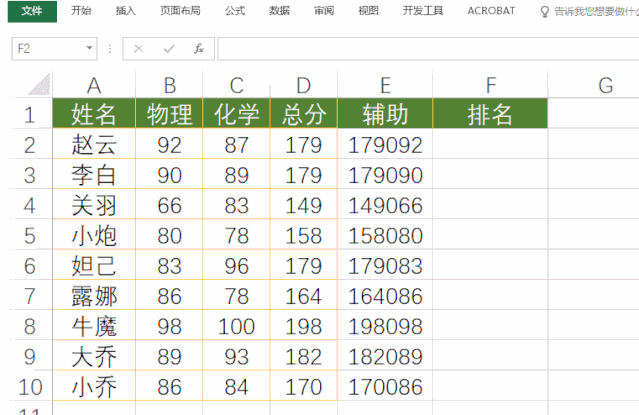The height and width of the screenshot is (415, 639).
Task: Select the cell containing 牛魔
Action: pyautogui.click(x=94, y=326)
